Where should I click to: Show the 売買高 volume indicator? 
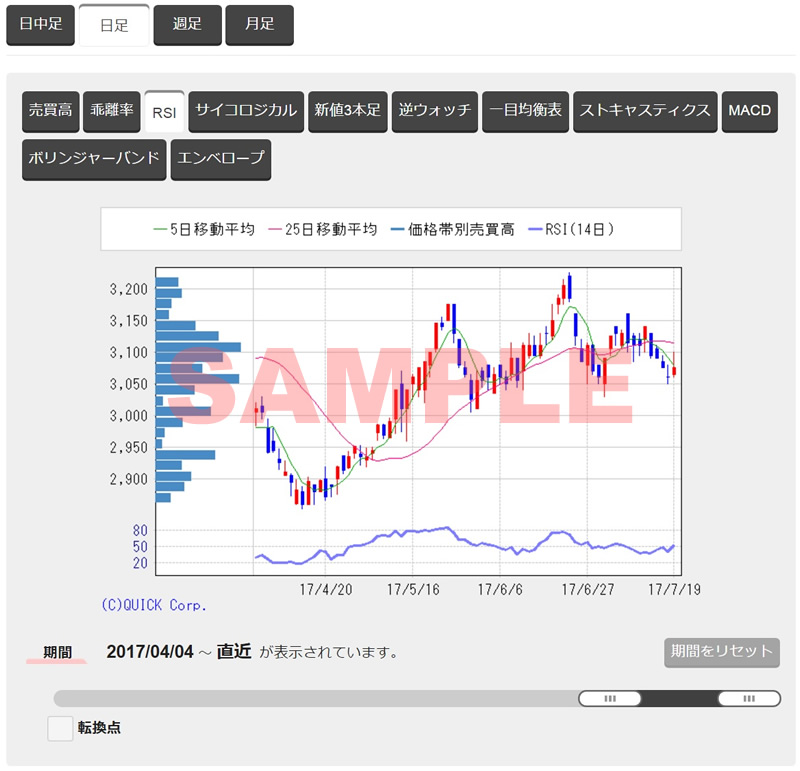click(51, 112)
